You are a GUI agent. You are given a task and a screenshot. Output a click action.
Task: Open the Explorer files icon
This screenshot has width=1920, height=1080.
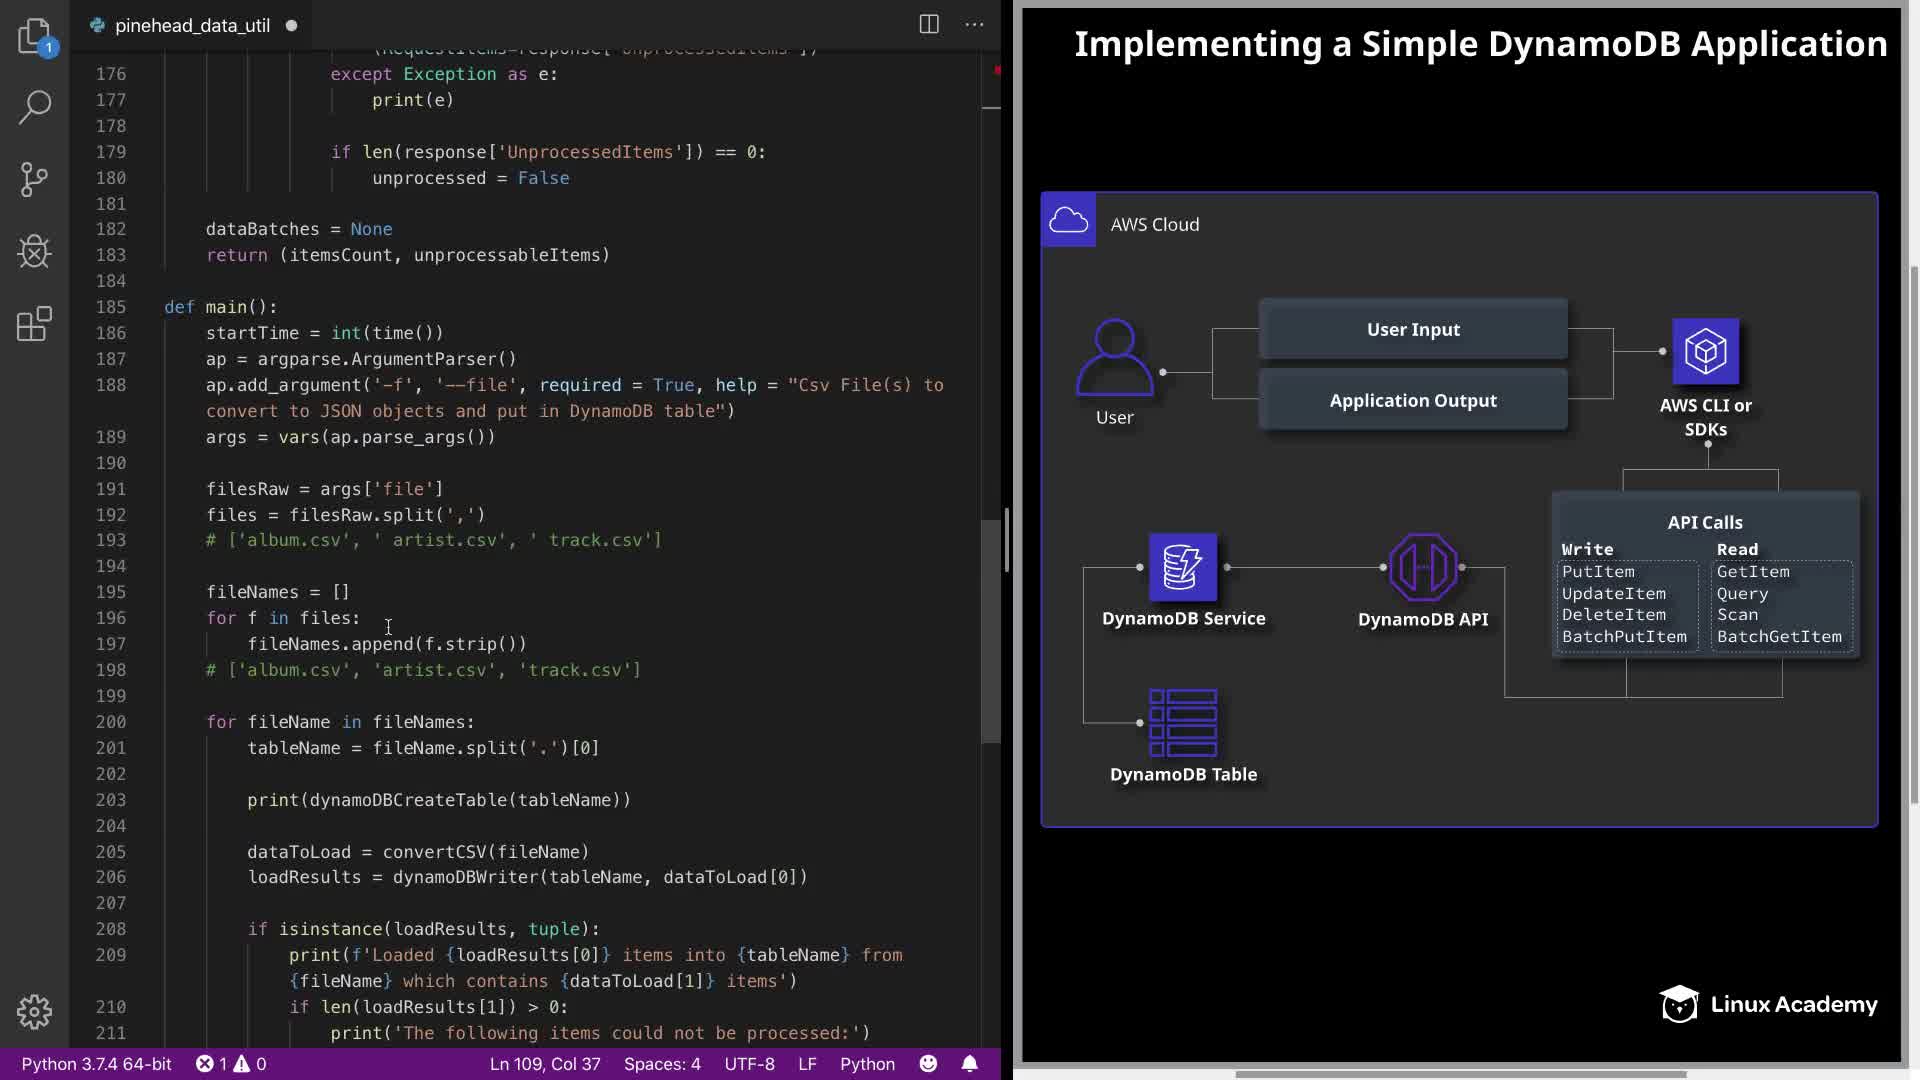coord(34,36)
